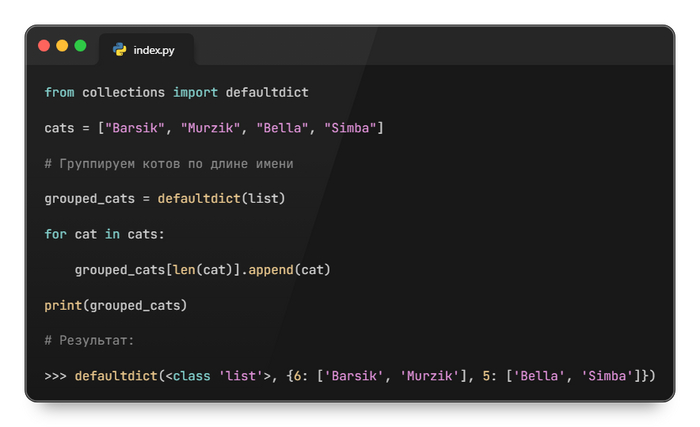Click the "Bella" string in the cats list
This screenshot has height=427, width=700.
[x=282, y=128]
